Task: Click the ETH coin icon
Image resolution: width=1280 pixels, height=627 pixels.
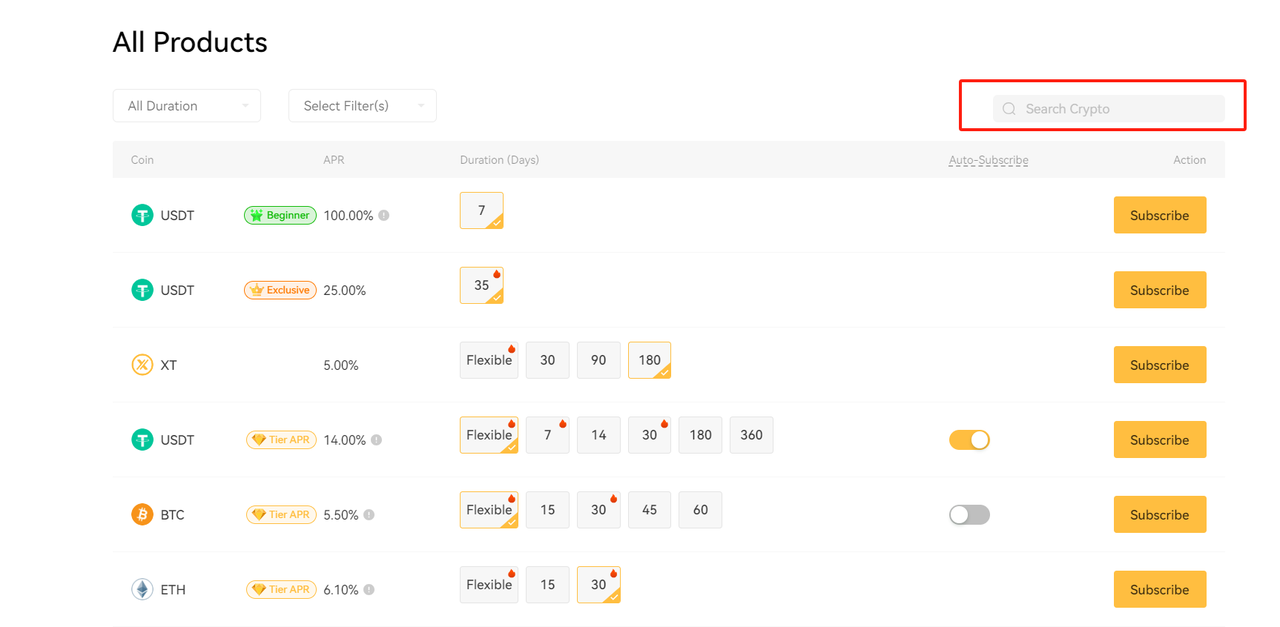Action: coord(142,590)
